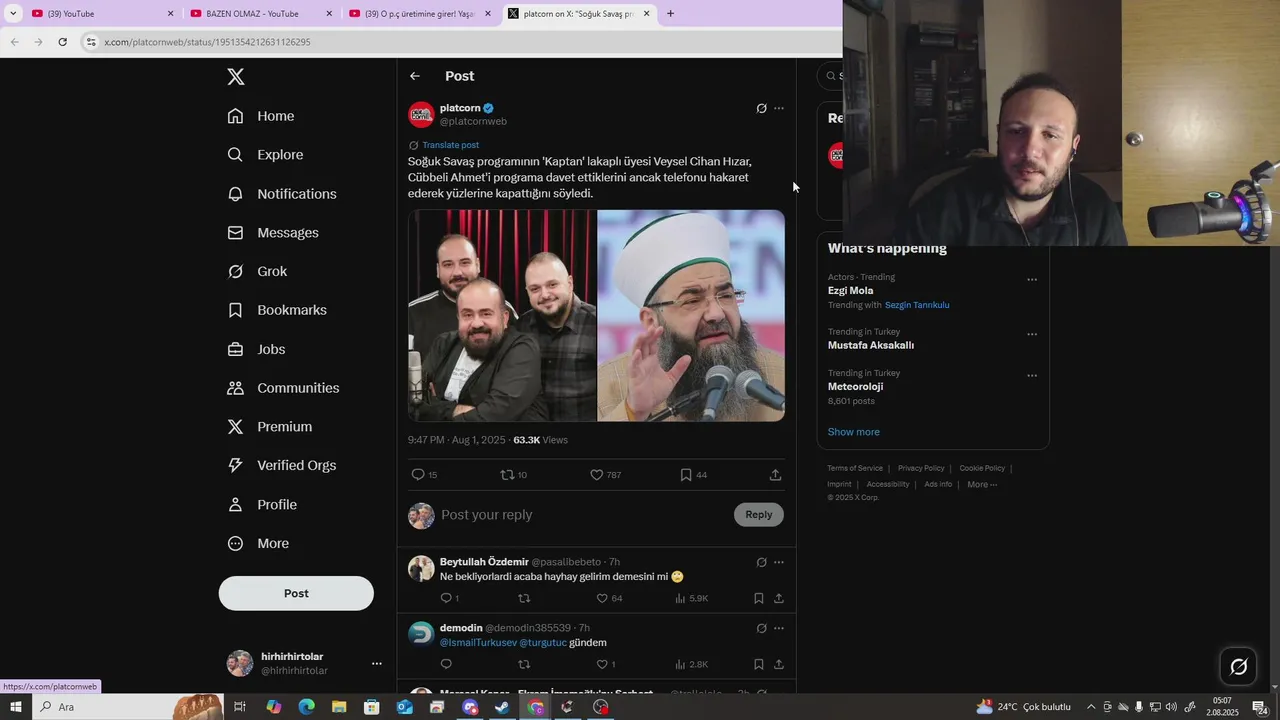This screenshot has height=720, width=1280.
Task: Repost the platcorn post (10 reposts)
Action: point(513,475)
